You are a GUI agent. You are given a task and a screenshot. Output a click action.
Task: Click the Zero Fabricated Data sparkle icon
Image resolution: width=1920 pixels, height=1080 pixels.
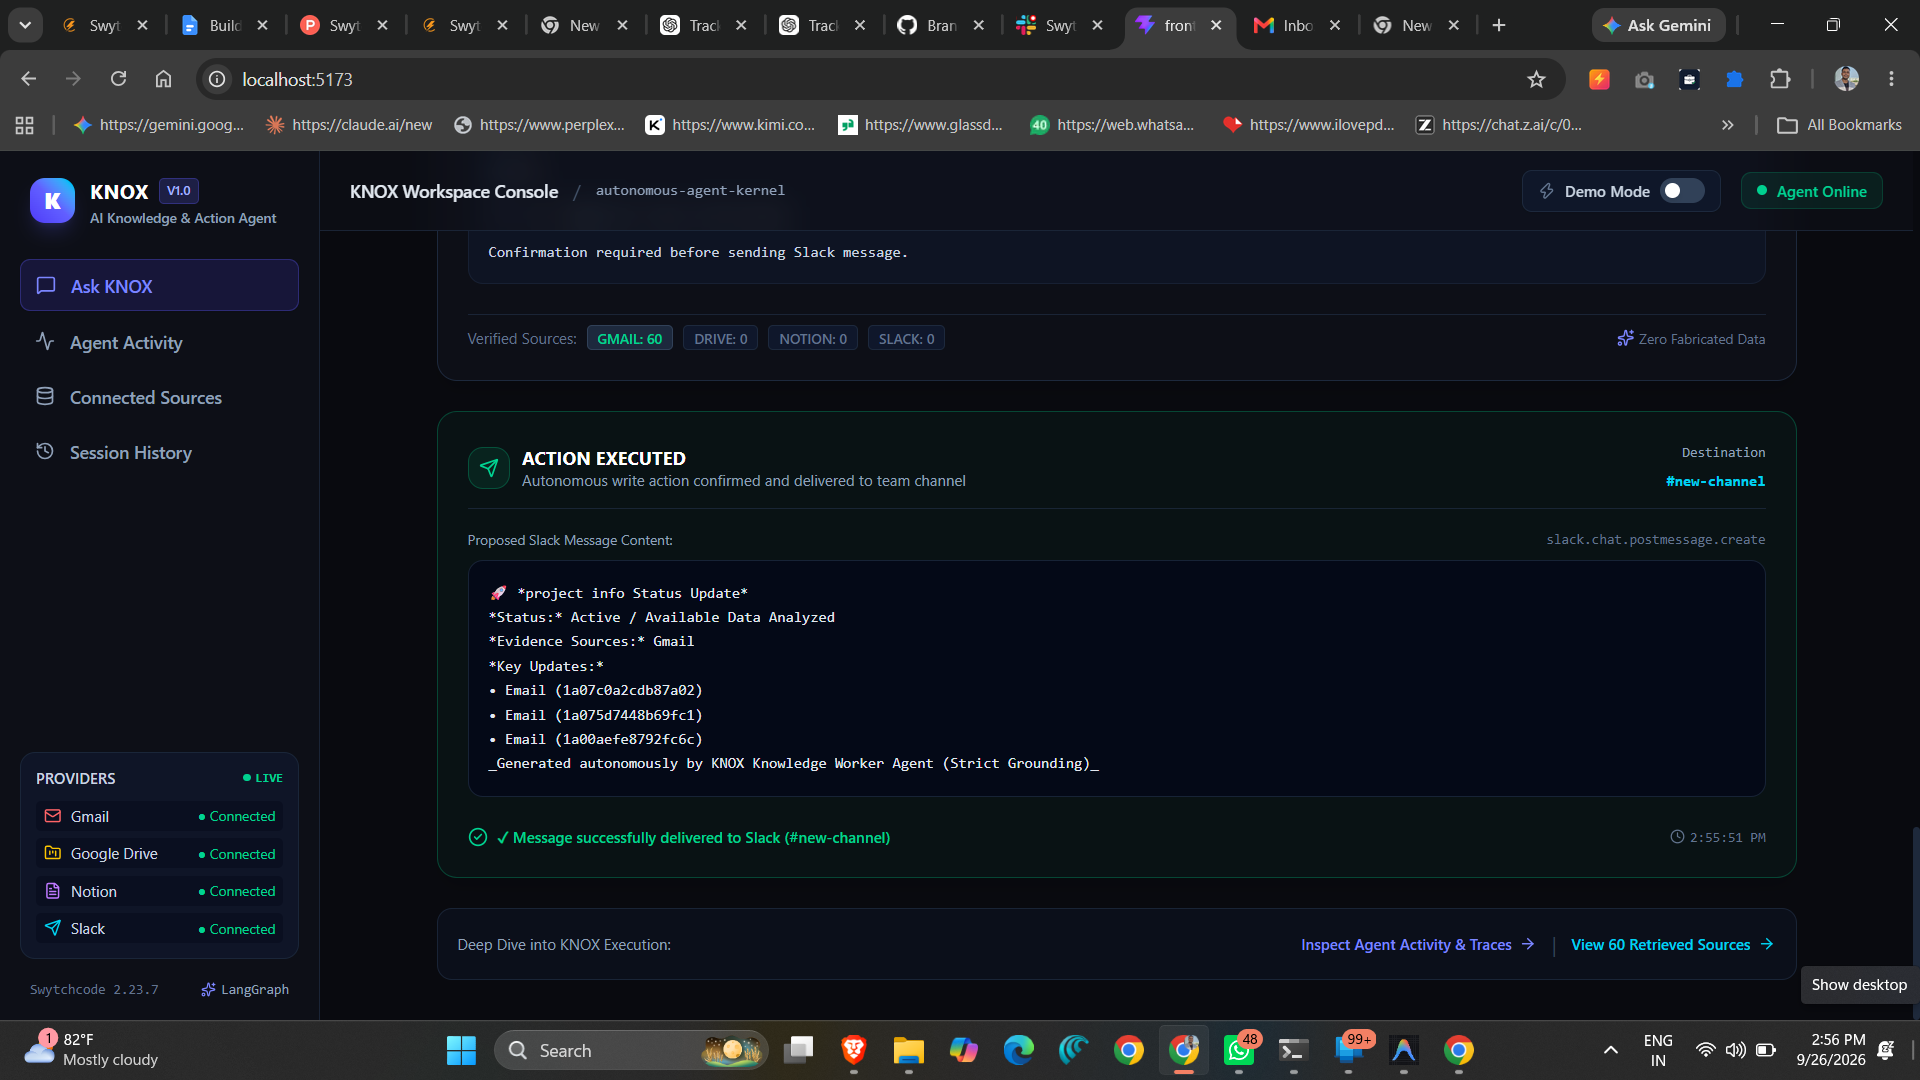pos(1625,339)
